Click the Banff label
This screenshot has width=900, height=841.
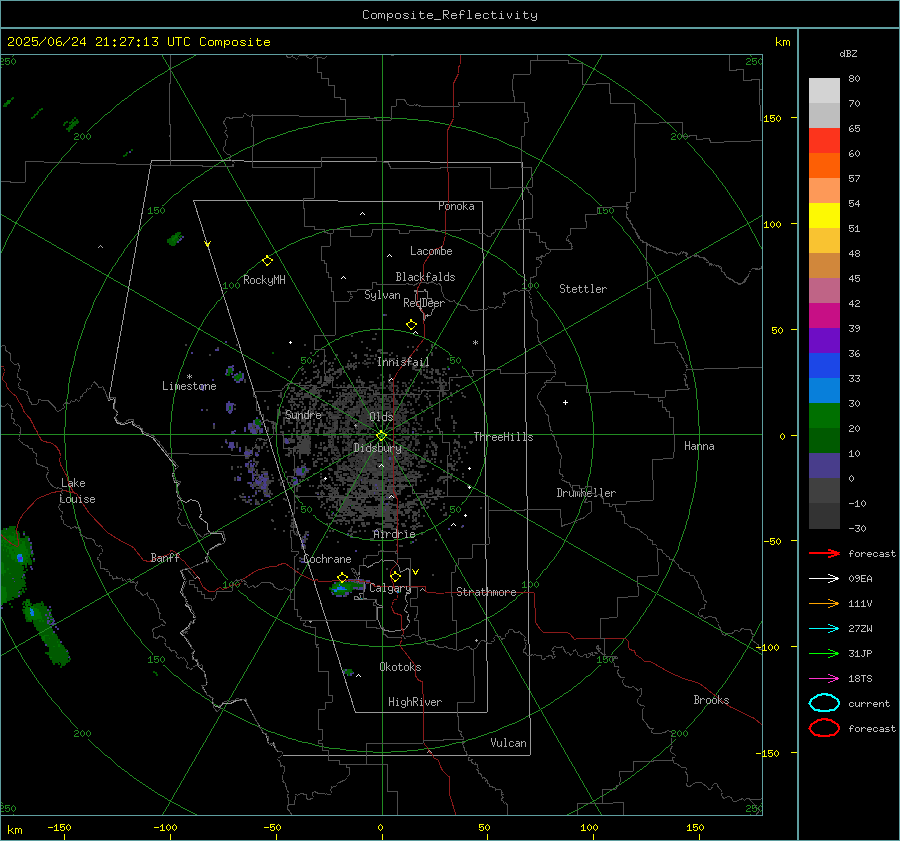click(165, 557)
